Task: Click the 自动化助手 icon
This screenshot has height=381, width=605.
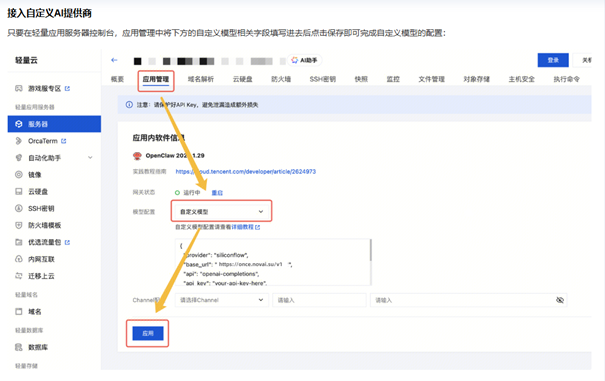Action: pos(19,157)
